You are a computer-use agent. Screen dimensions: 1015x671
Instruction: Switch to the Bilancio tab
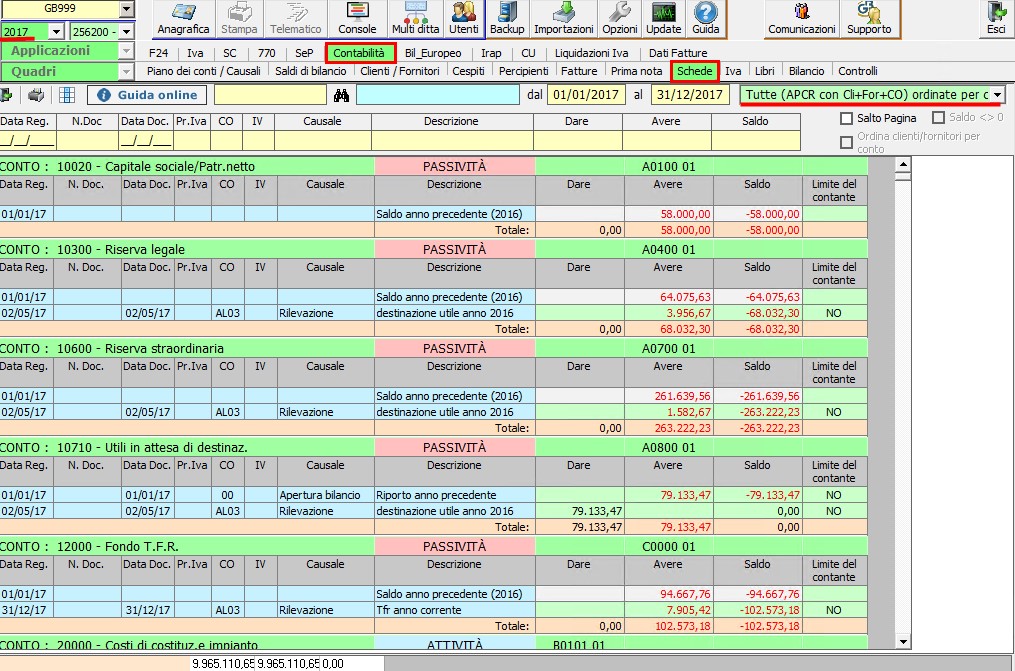(x=806, y=71)
